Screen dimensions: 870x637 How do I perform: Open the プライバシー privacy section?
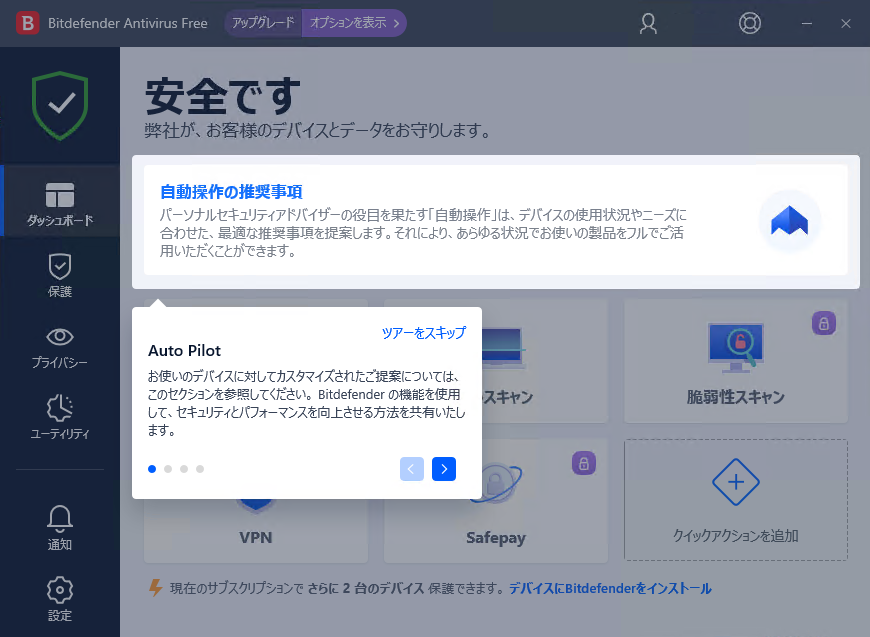coord(60,347)
